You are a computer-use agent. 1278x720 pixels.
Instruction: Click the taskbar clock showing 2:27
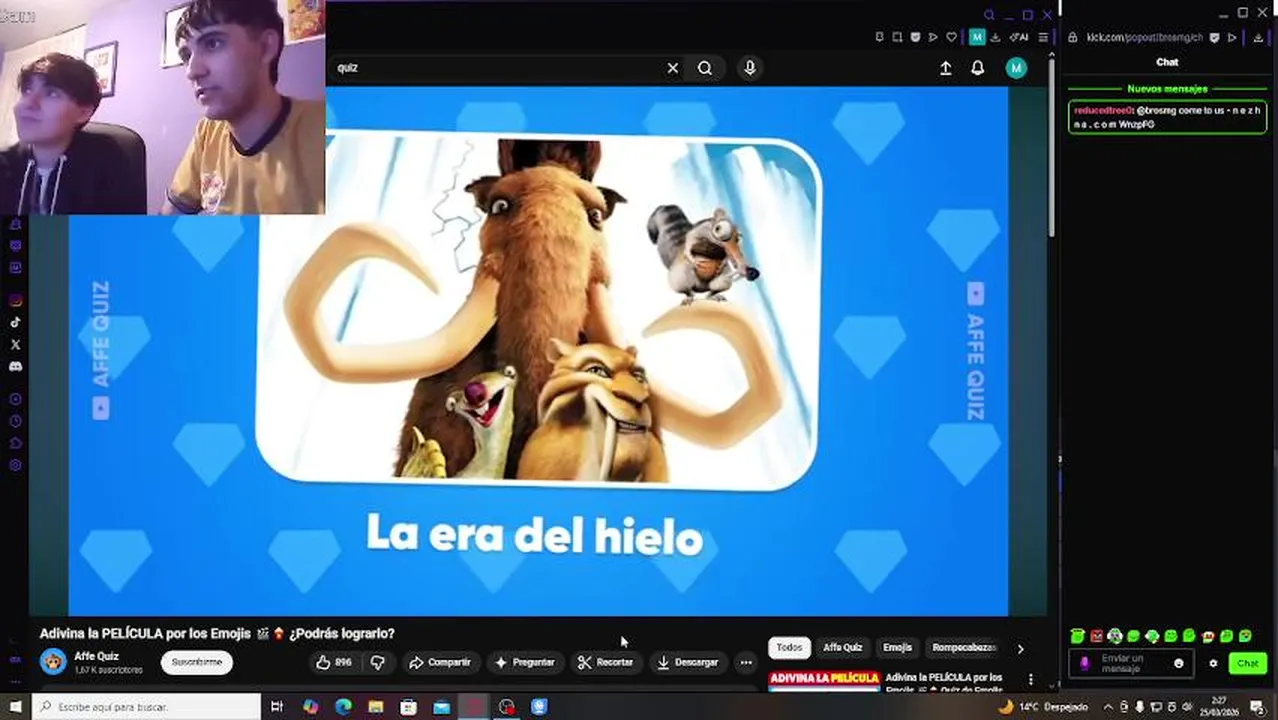pyautogui.click(x=1218, y=707)
